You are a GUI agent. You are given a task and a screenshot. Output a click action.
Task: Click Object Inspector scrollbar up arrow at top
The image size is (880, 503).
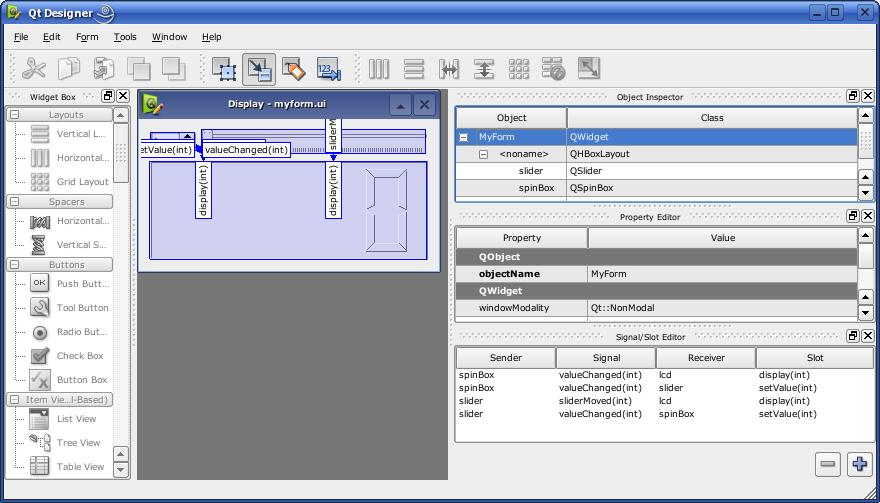pos(865,116)
